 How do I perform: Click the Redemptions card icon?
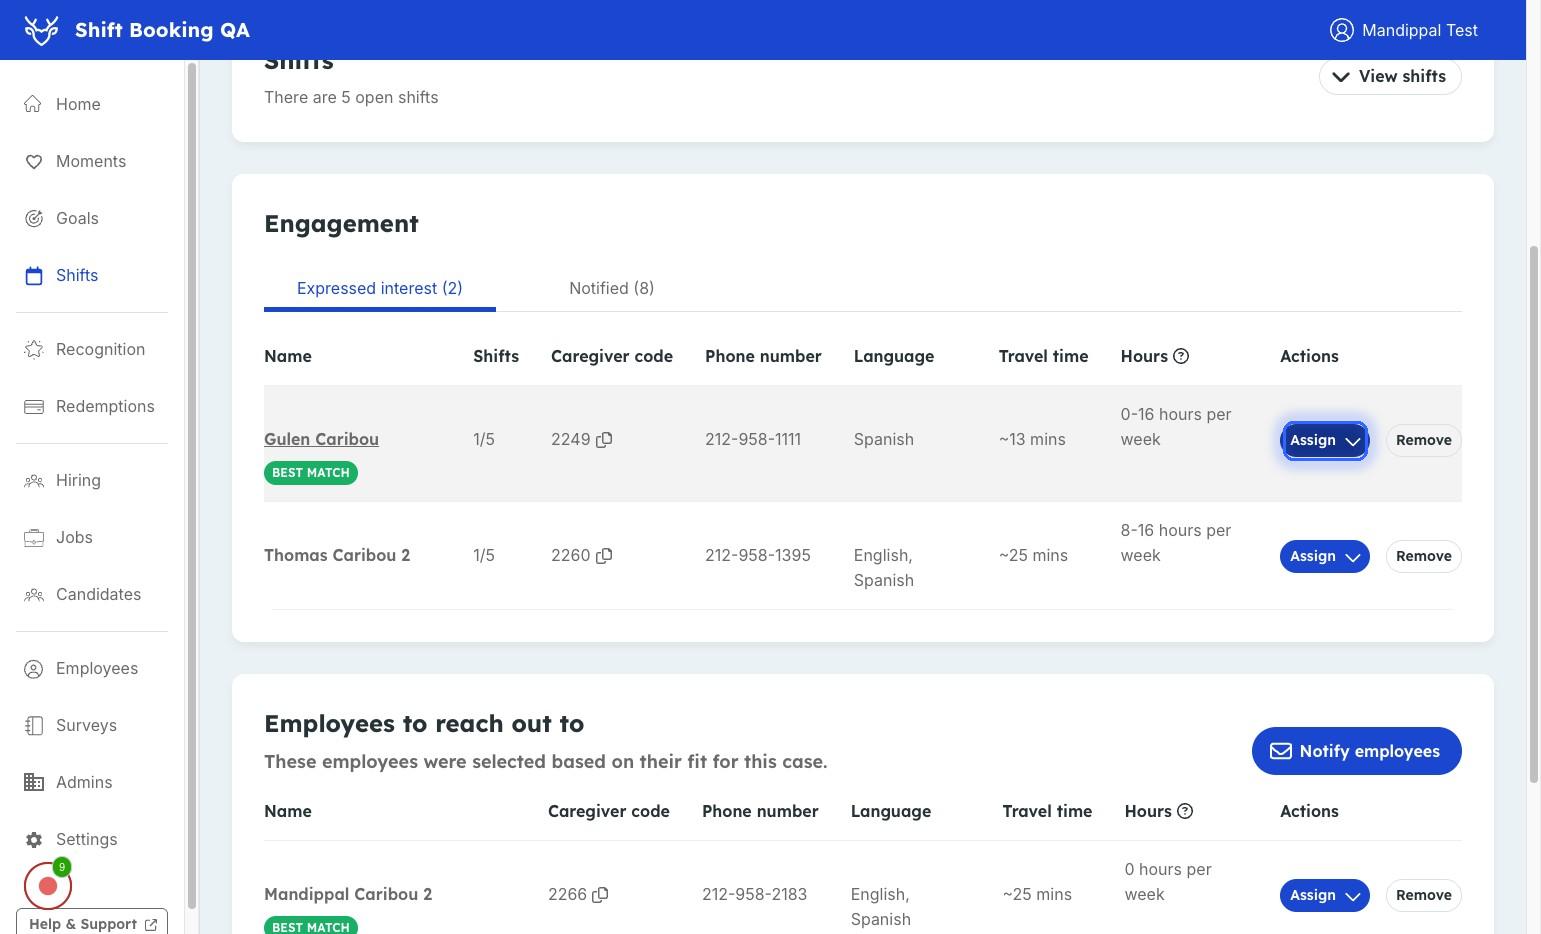tap(34, 406)
